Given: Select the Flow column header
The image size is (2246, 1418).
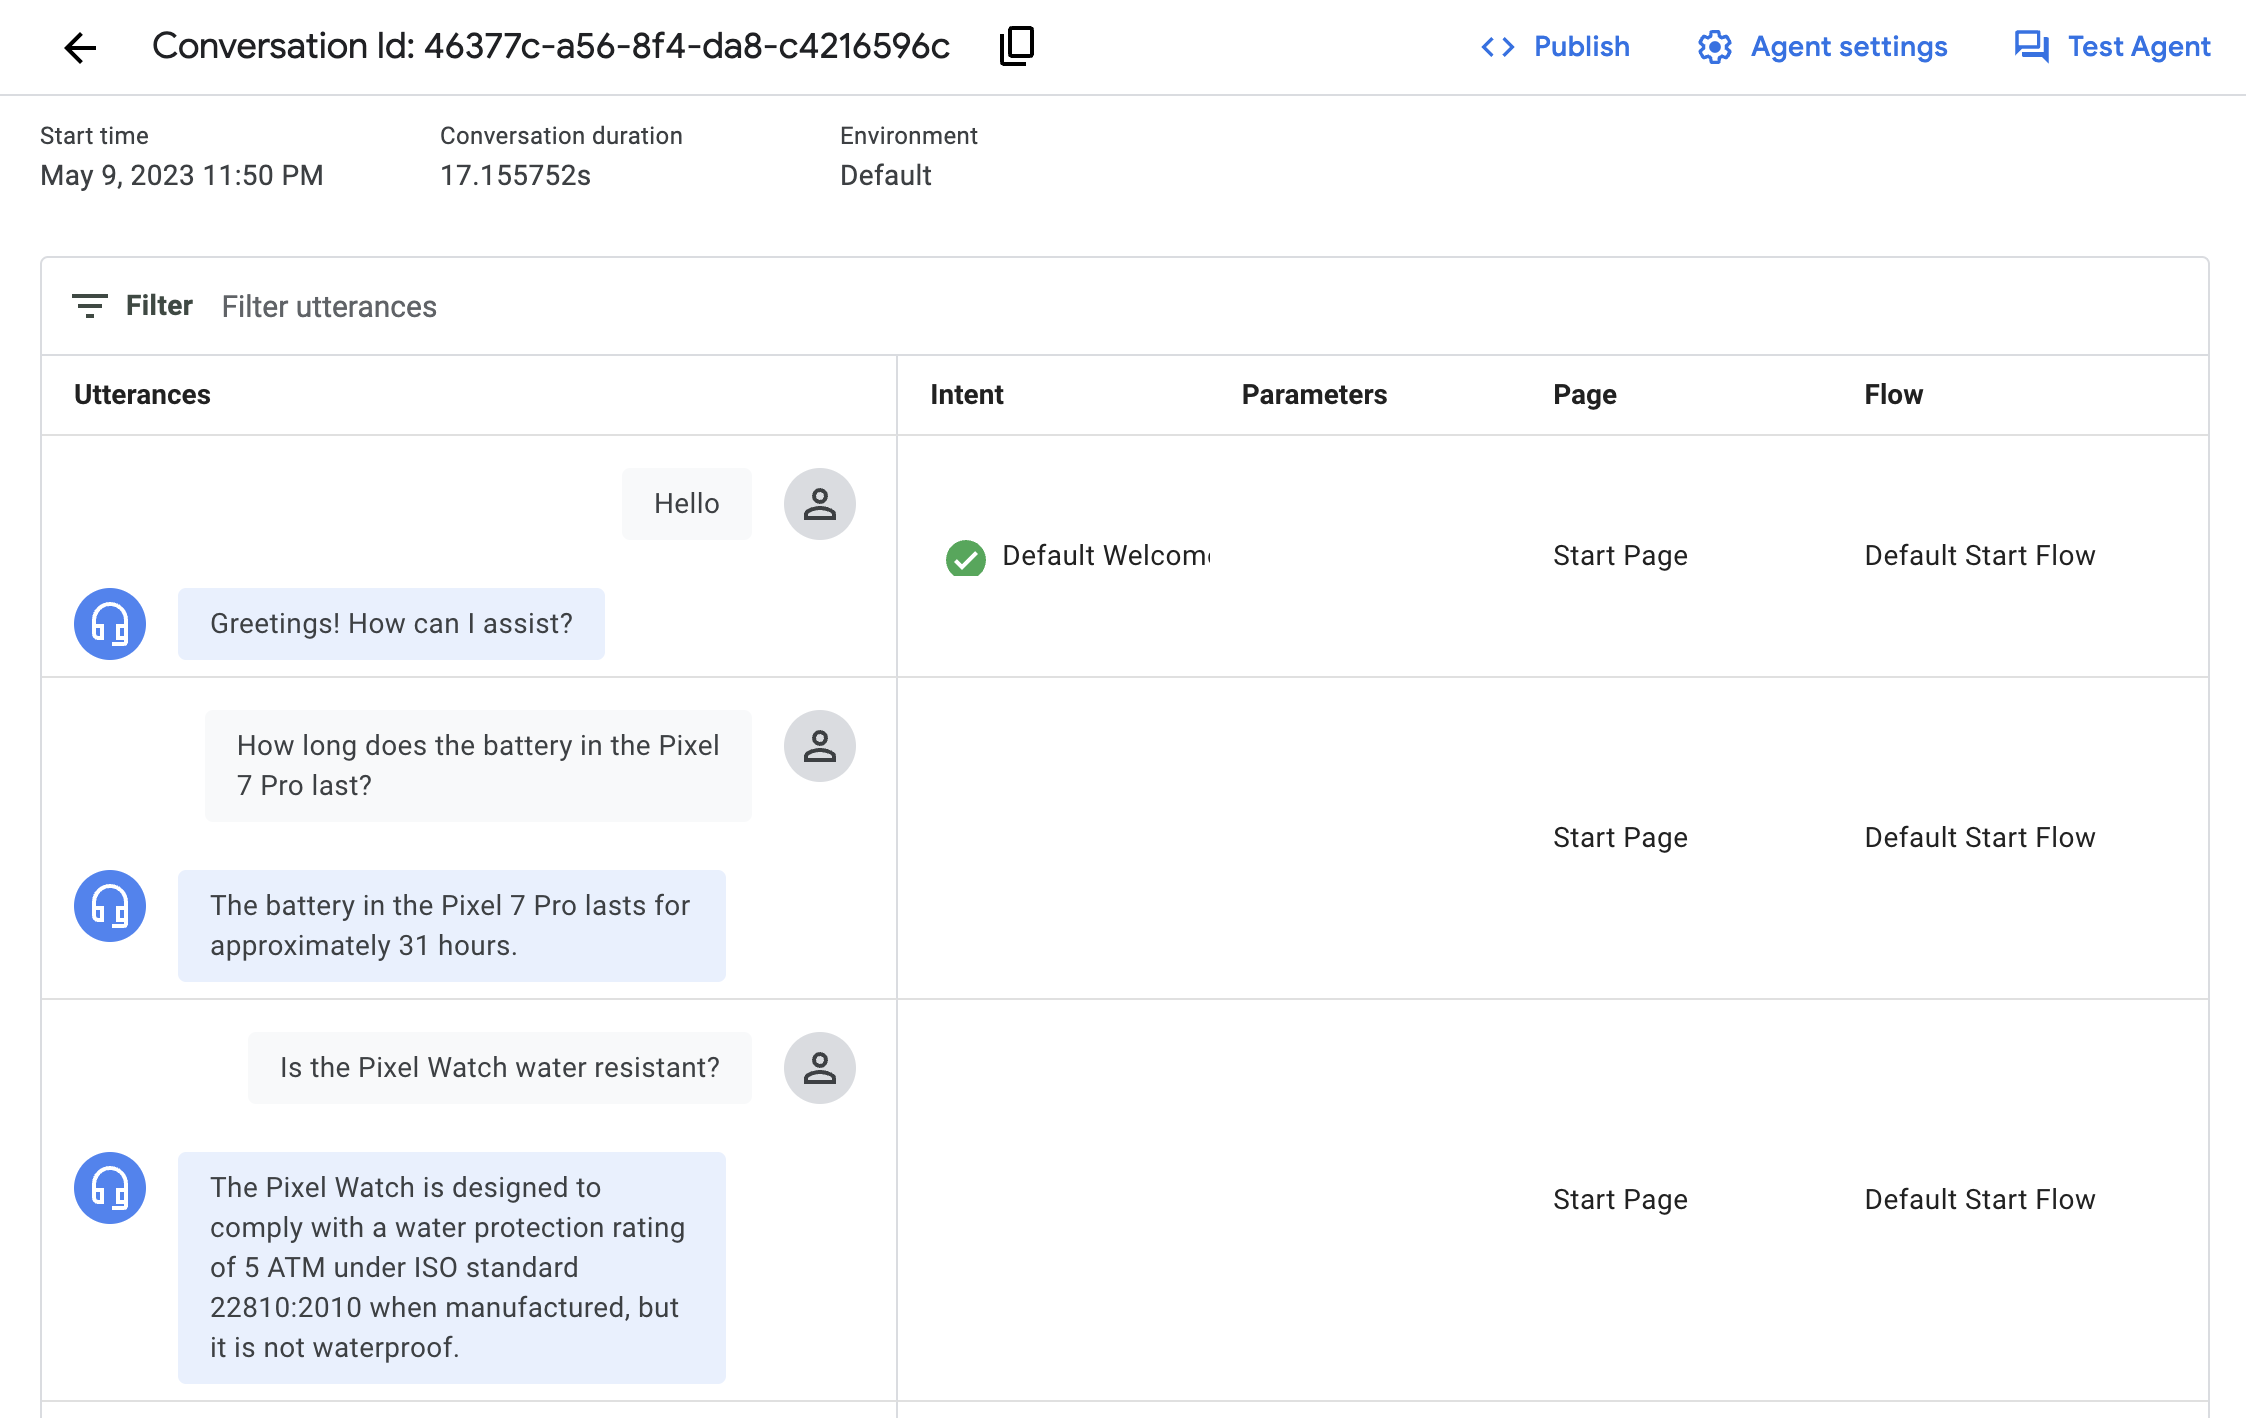Looking at the screenshot, I should point(1893,394).
